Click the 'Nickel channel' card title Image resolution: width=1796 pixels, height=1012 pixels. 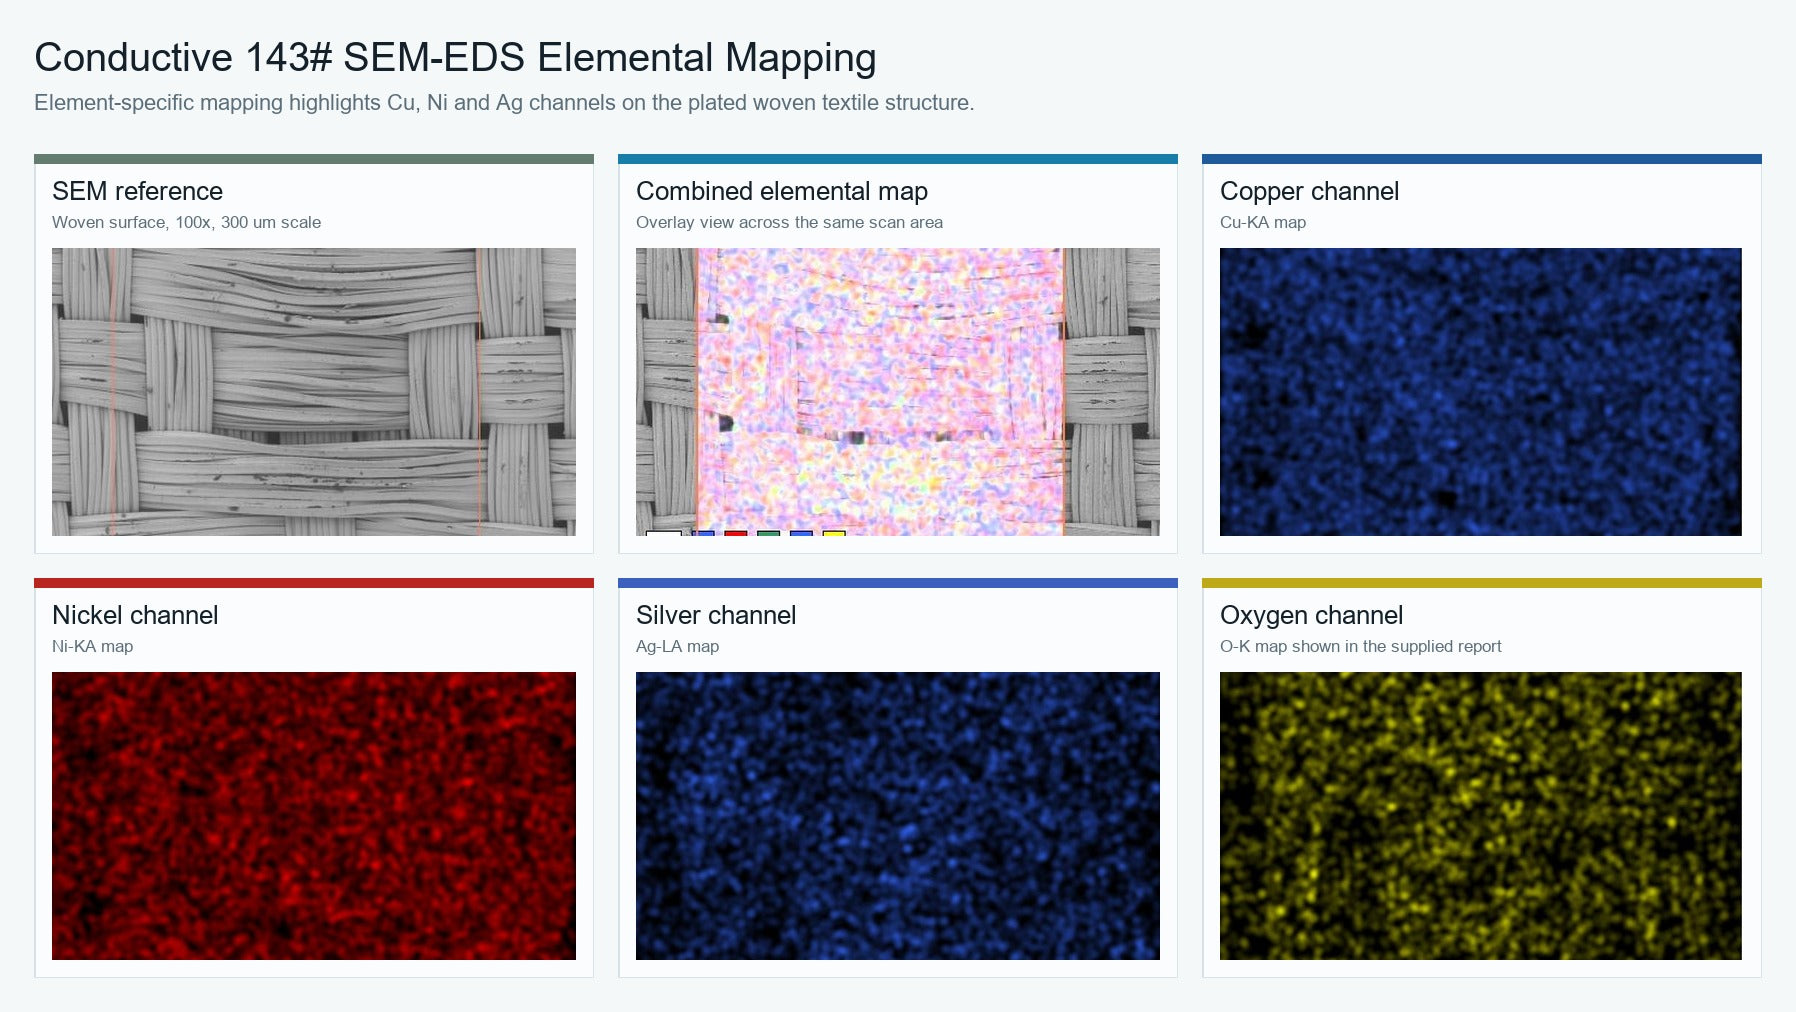[135, 615]
